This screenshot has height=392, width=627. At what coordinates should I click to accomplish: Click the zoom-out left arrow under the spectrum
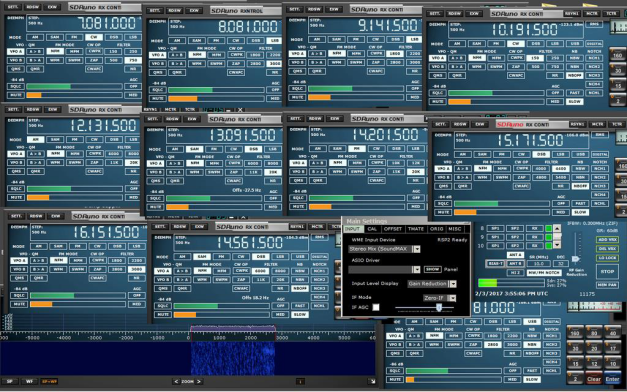[176, 381]
